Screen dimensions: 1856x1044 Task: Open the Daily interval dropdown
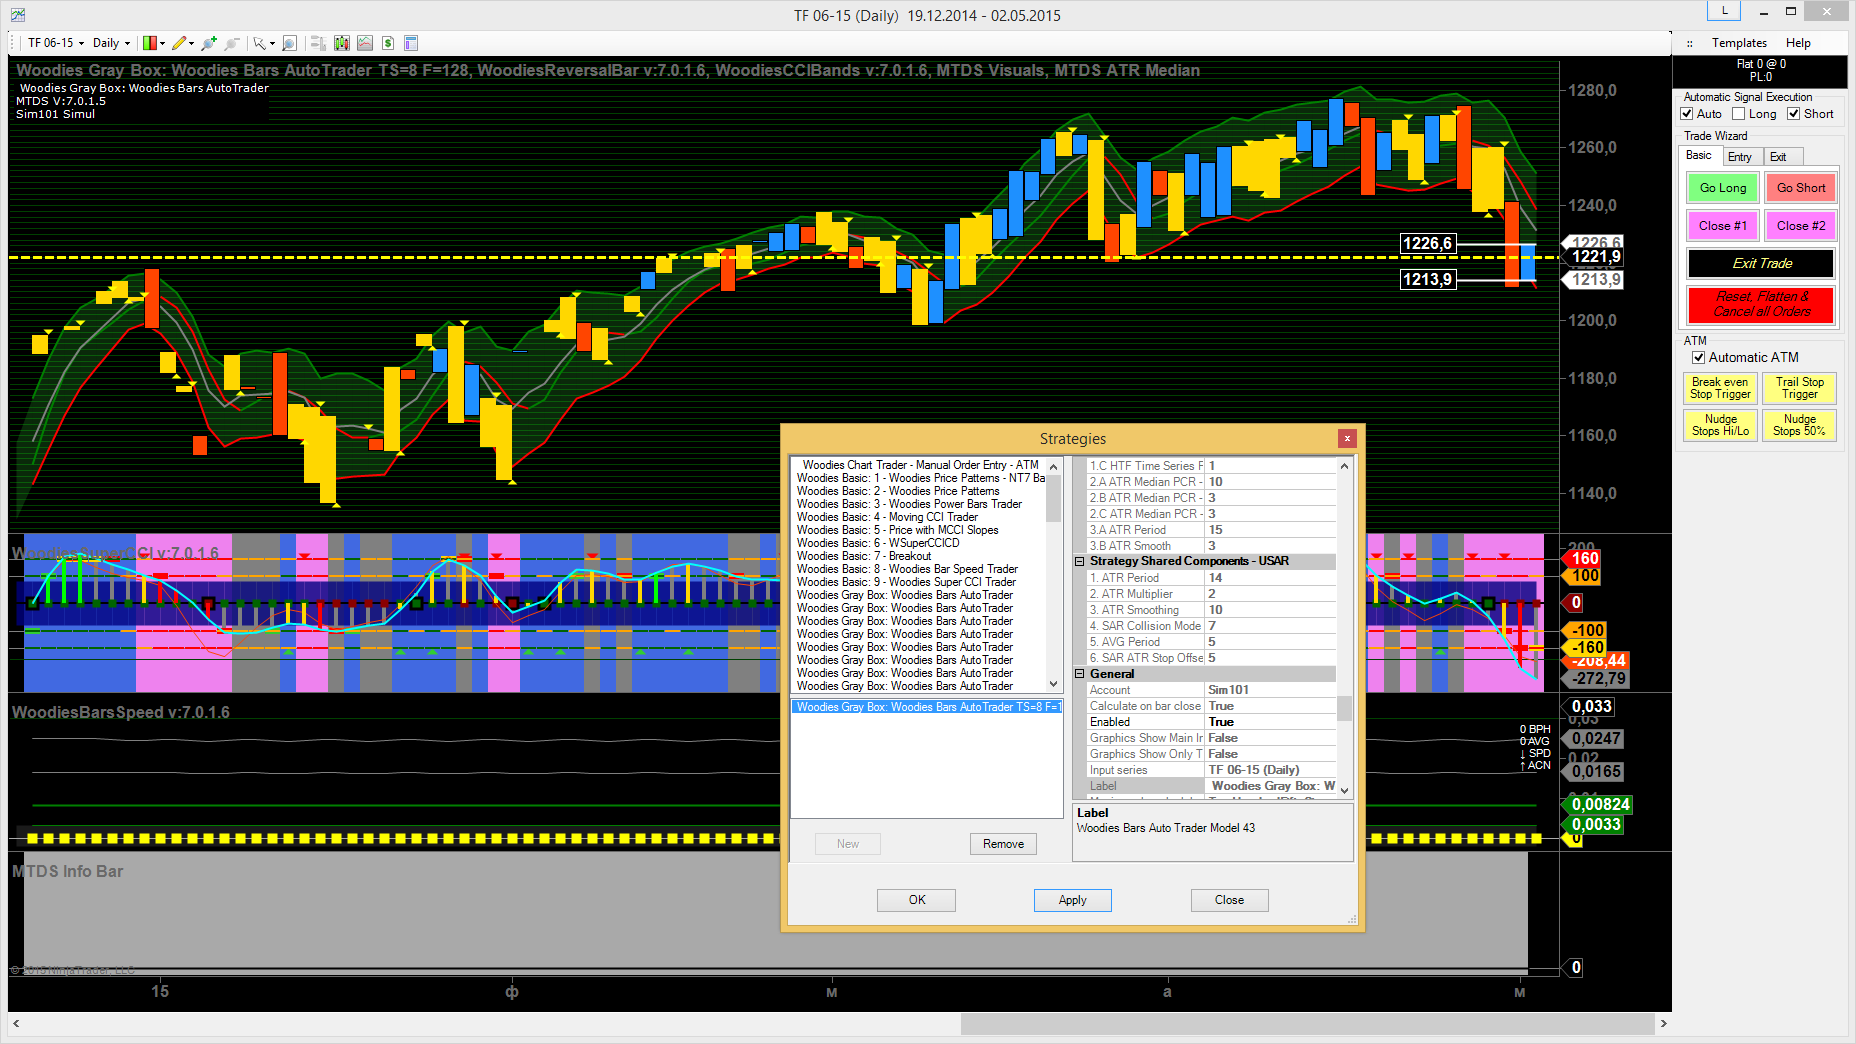(111, 43)
